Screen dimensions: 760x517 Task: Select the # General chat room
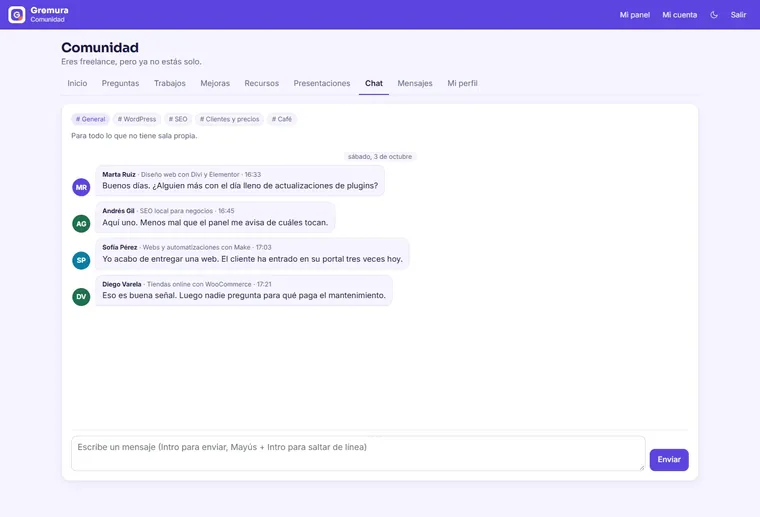pyautogui.click(x=91, y=119)
